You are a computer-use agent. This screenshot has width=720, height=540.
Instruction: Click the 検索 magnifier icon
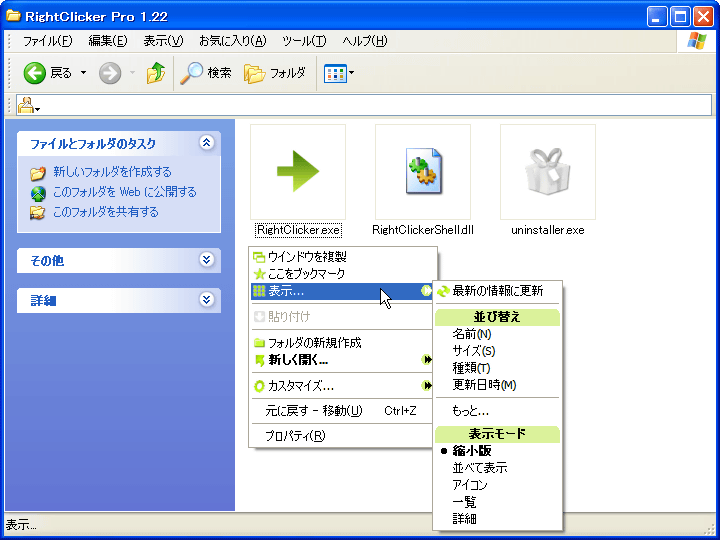[191, 73]
